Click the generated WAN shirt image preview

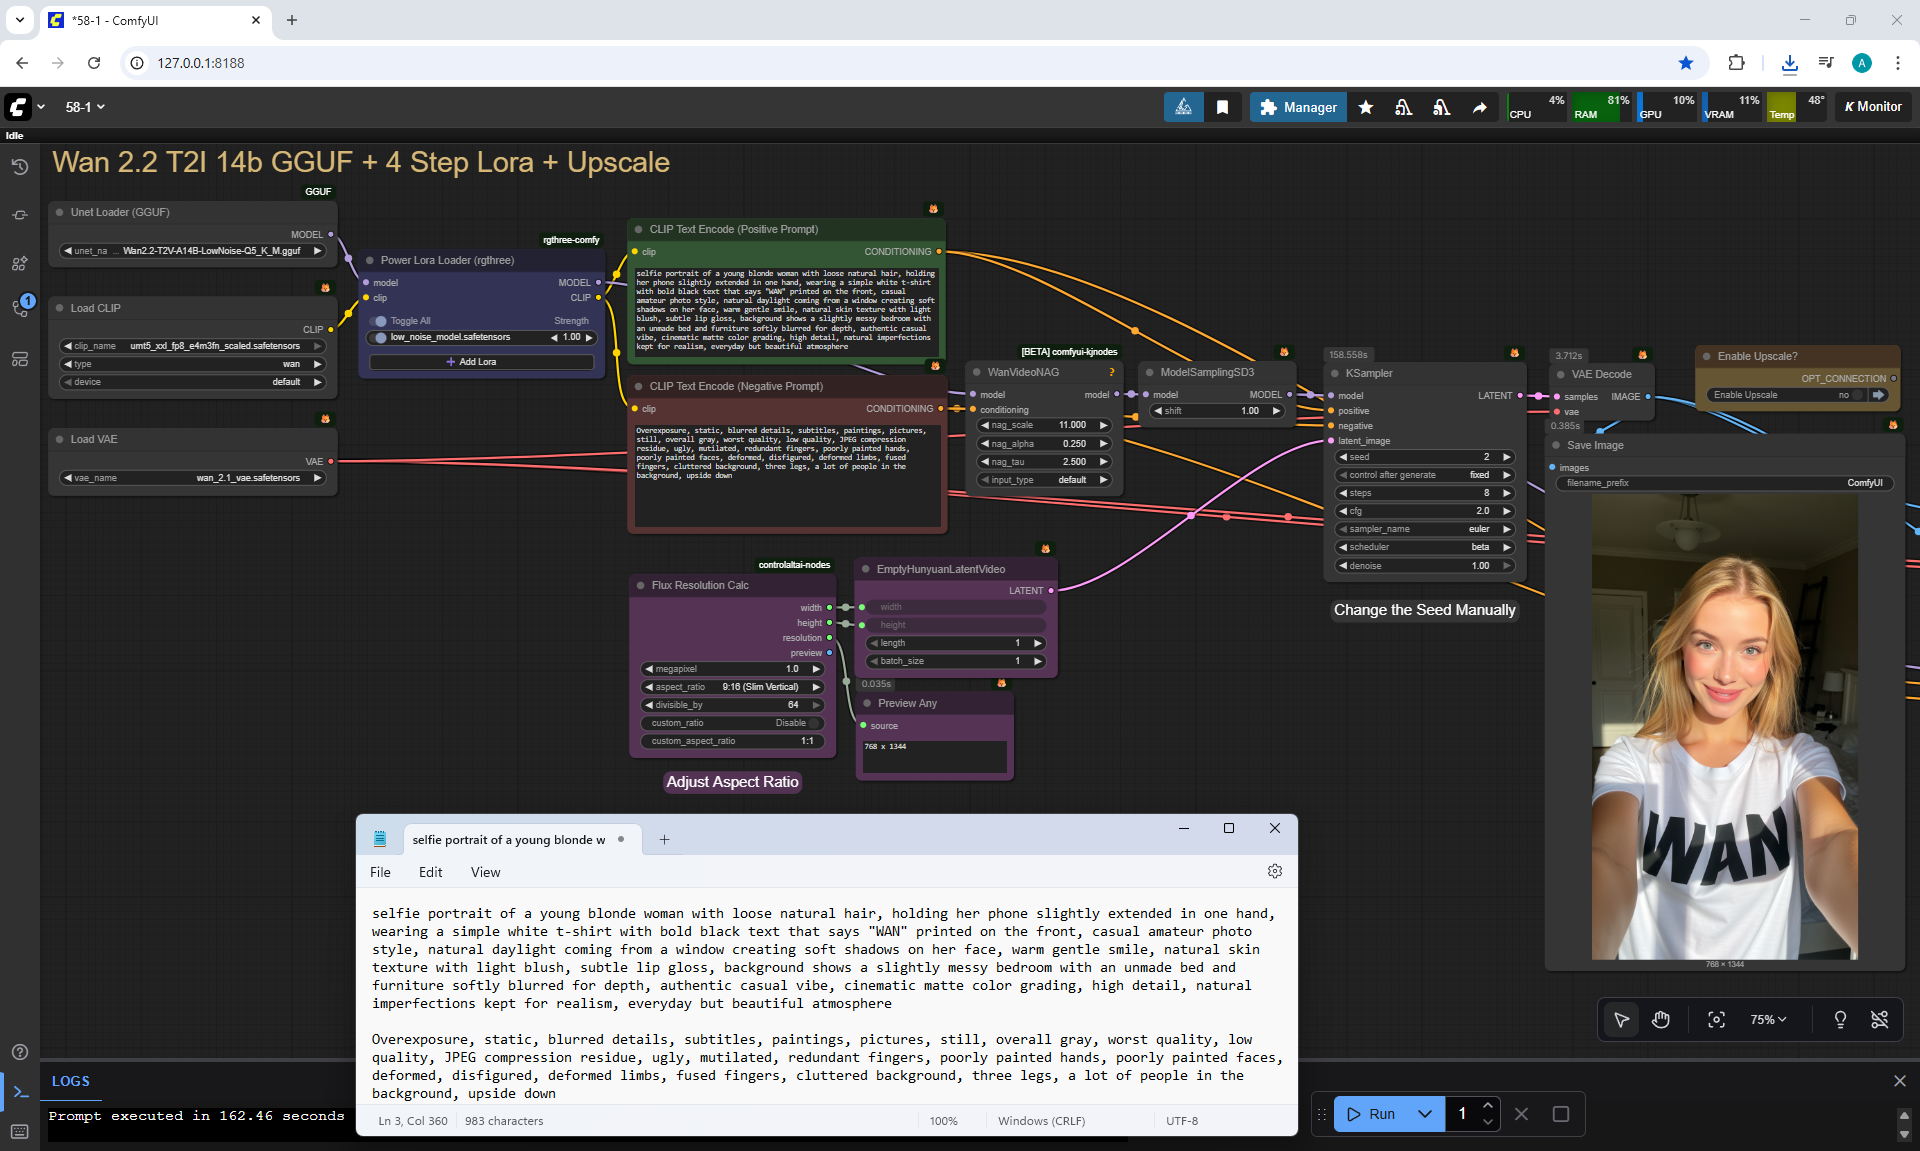(1724, 727)
